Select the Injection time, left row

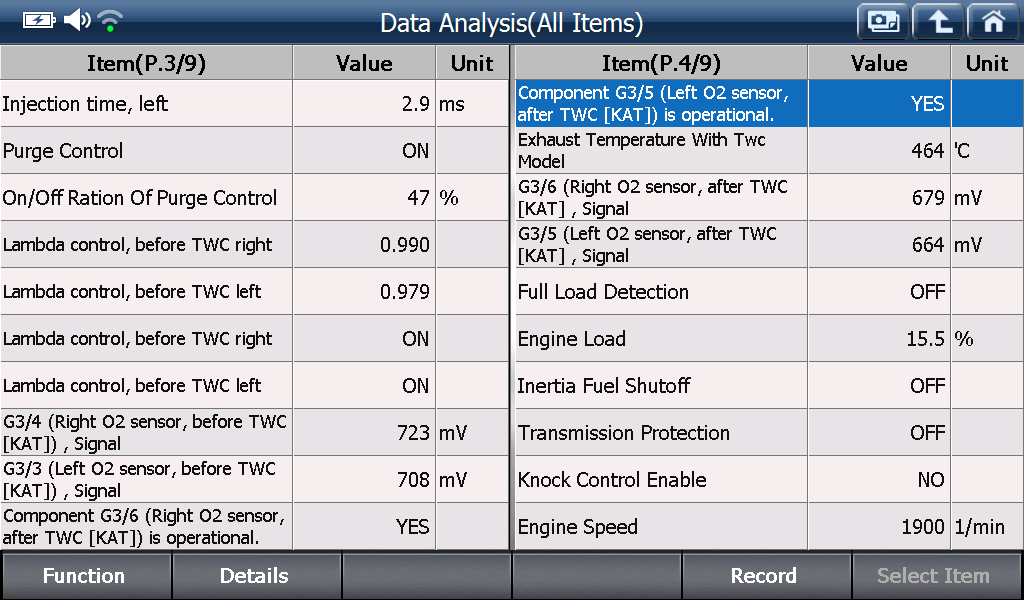[255, 103]
